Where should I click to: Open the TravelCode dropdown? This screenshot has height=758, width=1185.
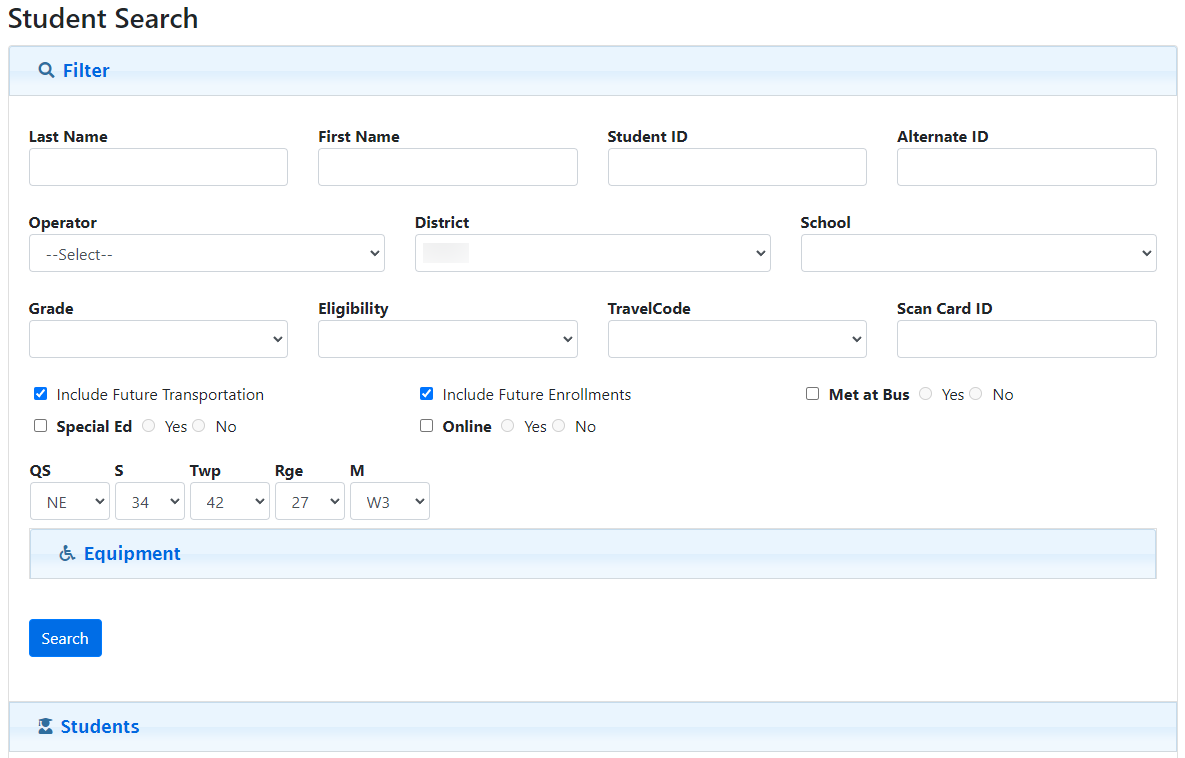tap(736, 340)
